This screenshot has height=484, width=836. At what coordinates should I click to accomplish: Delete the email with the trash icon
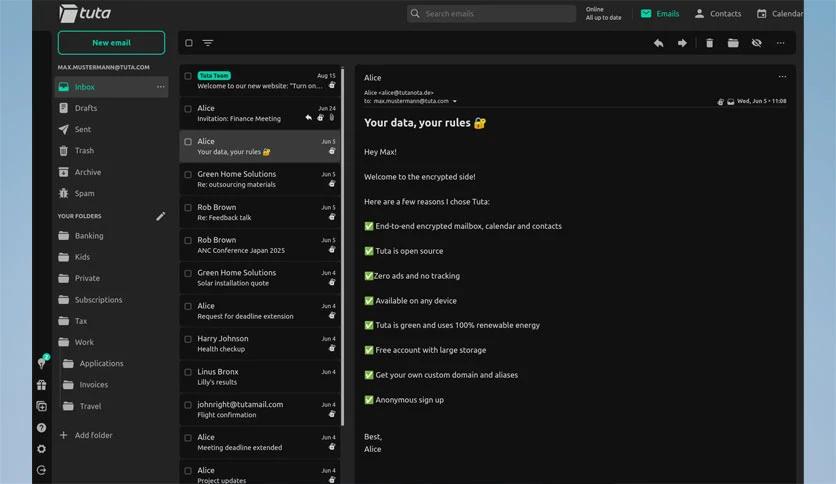tap(709, 43)
